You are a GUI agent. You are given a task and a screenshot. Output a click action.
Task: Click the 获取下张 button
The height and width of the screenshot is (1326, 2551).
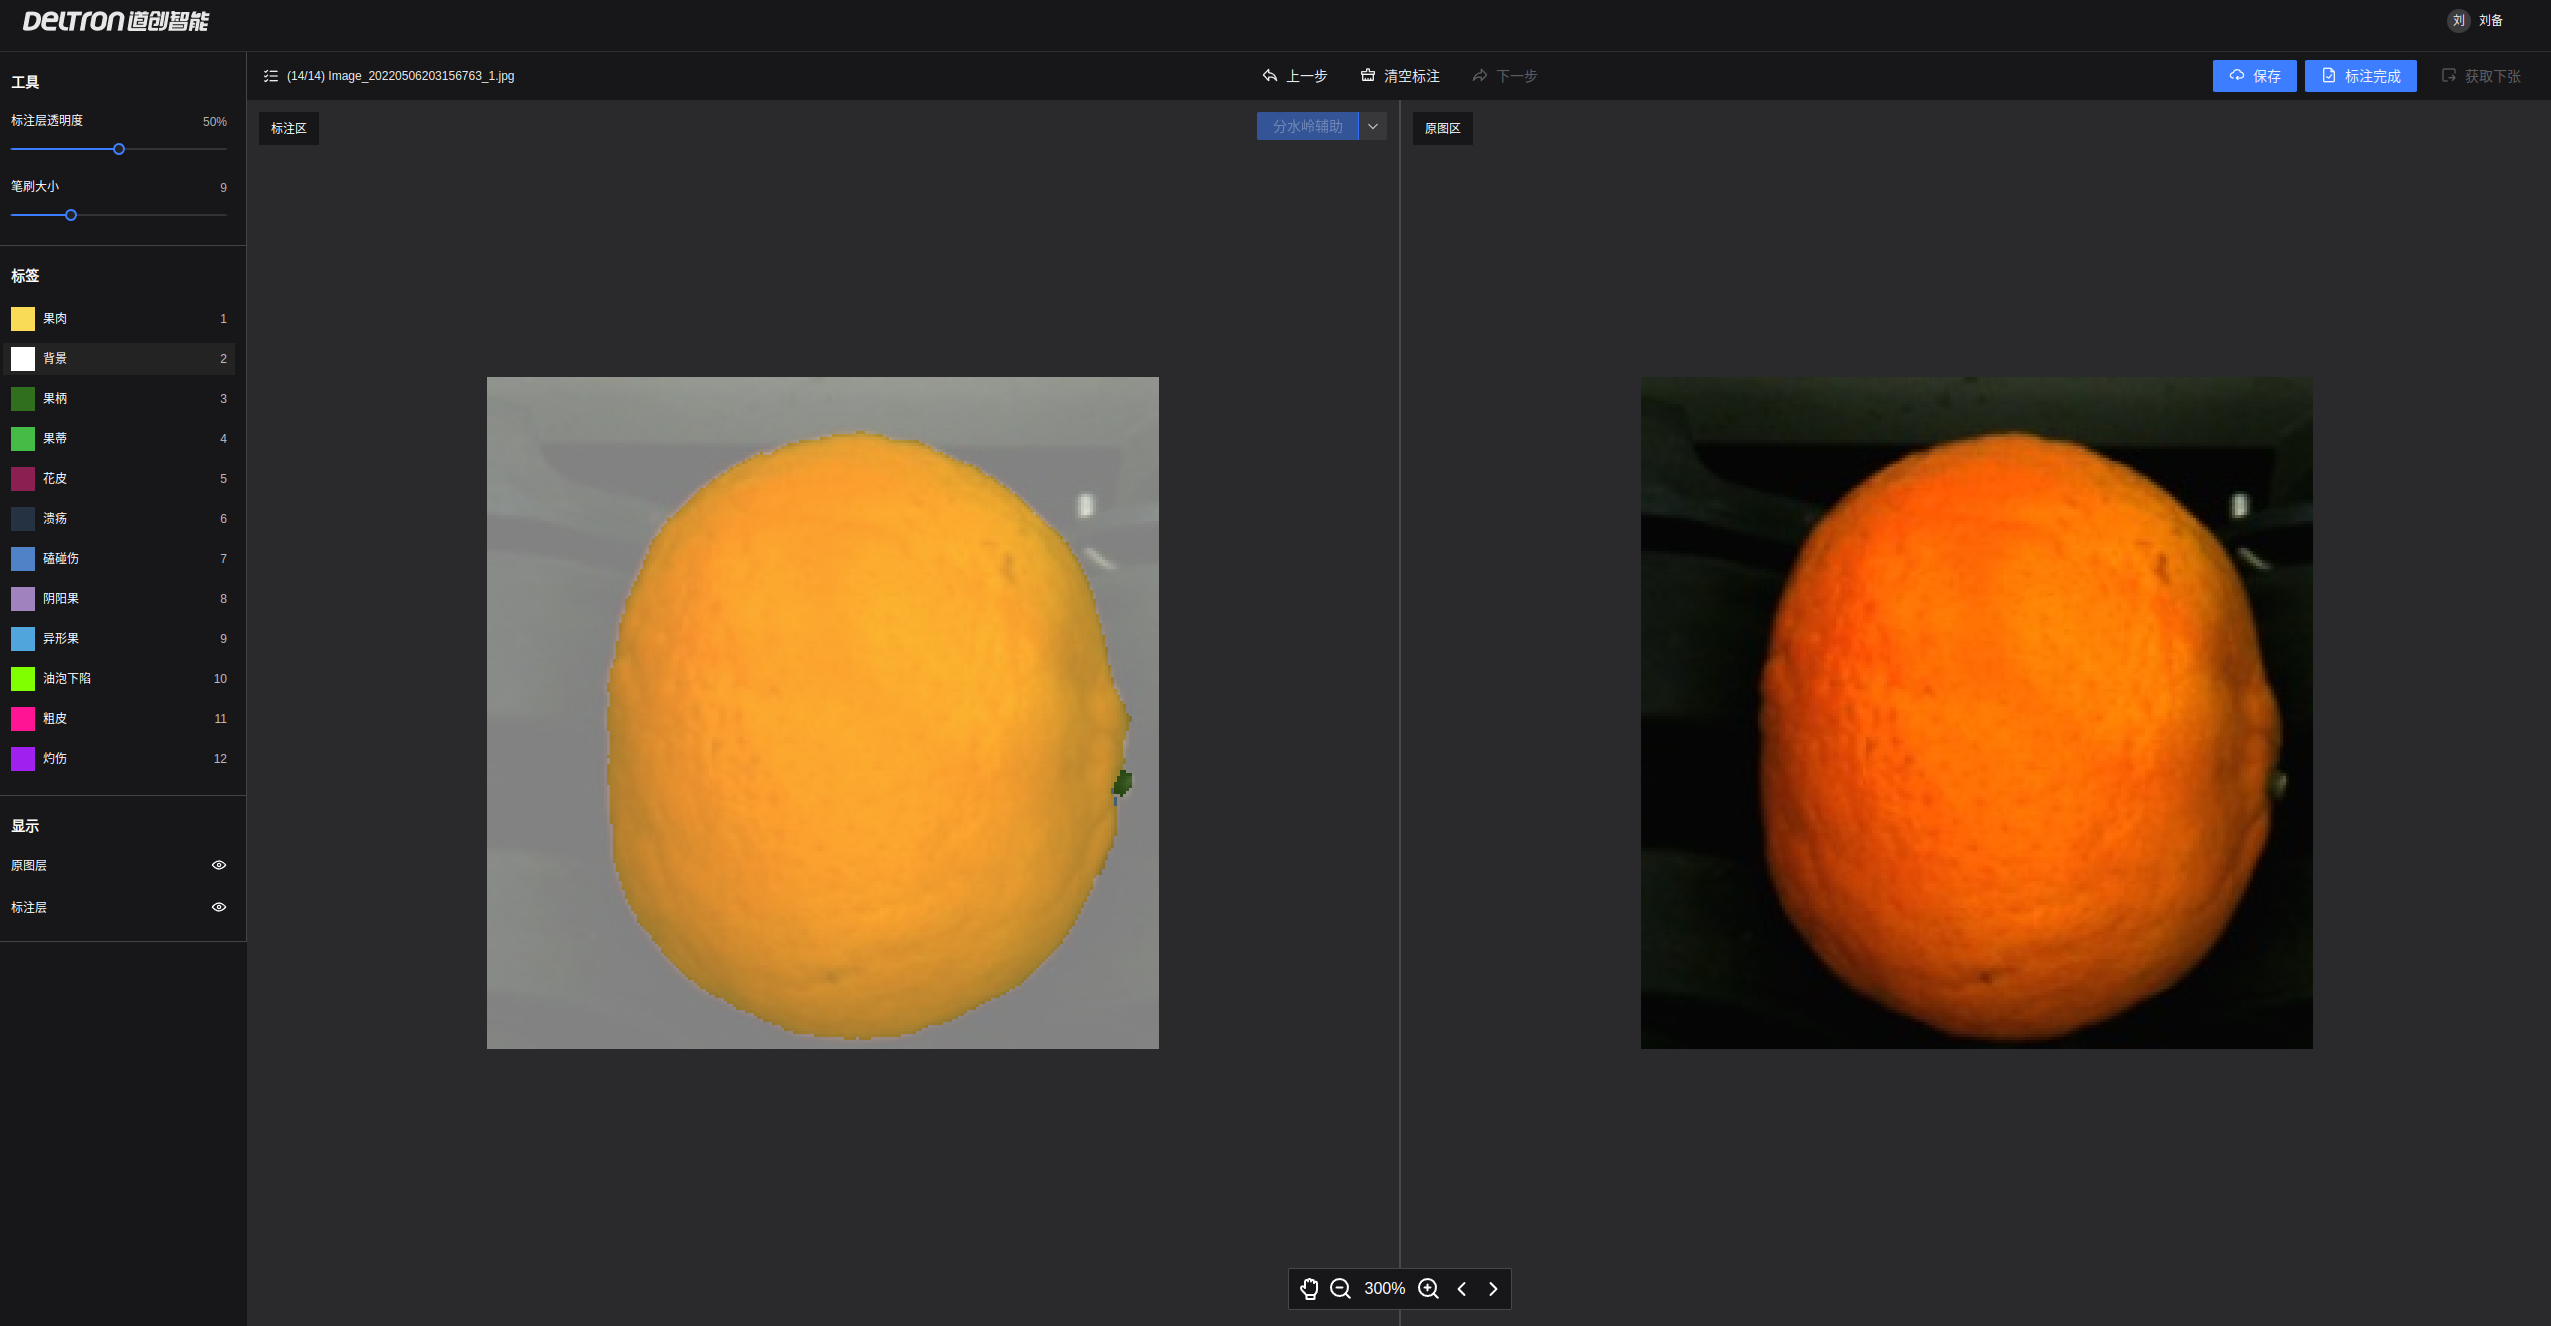[2481, 76]
